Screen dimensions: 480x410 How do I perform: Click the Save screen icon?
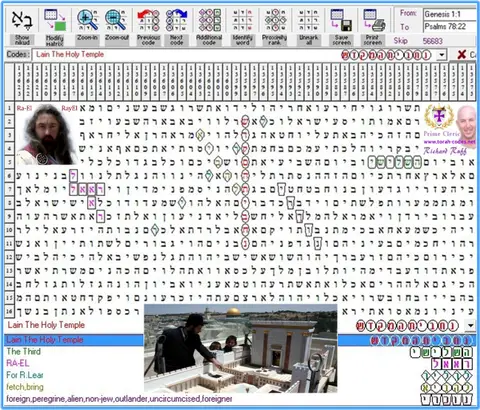[341, 20]
